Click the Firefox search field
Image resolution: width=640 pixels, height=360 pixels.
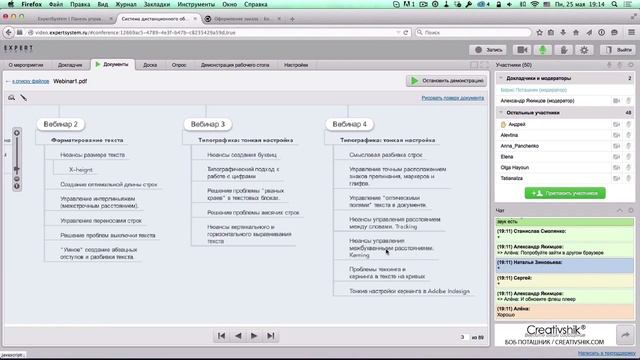coord(473,32)
